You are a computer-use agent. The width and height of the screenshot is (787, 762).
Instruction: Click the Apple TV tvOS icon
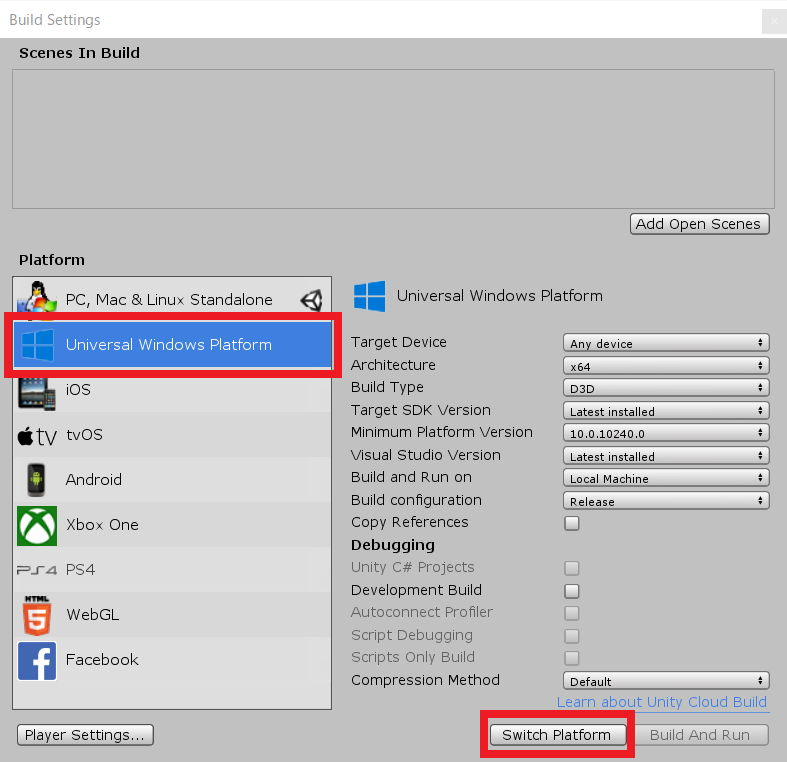pyautogui.click(x=37, y=436)
